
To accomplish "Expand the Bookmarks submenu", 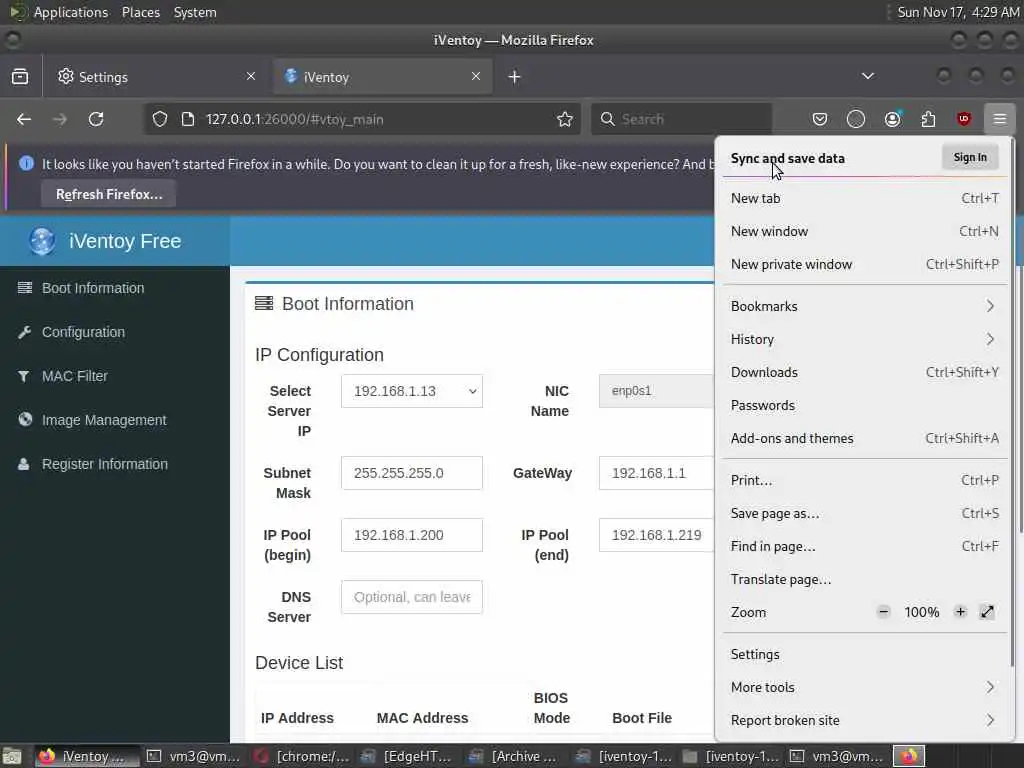I will click(x=865, y=306).
